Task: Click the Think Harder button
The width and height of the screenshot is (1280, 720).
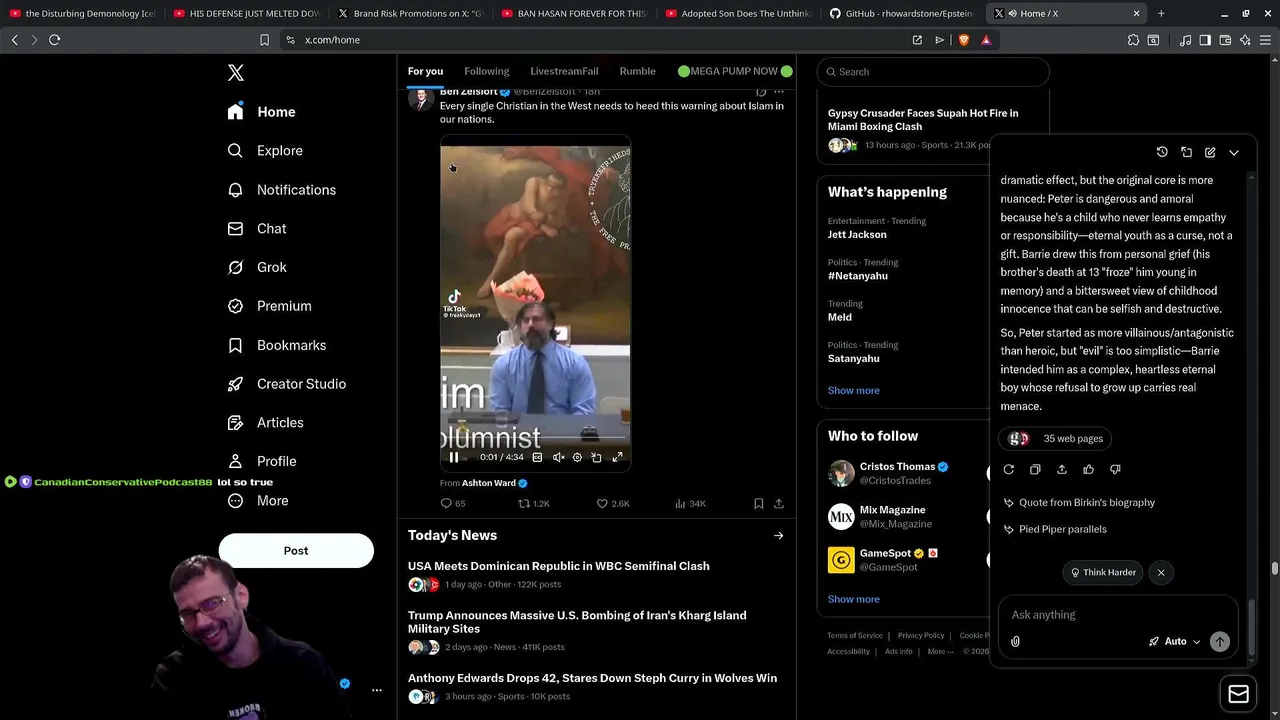Action: coord(1104,573)
